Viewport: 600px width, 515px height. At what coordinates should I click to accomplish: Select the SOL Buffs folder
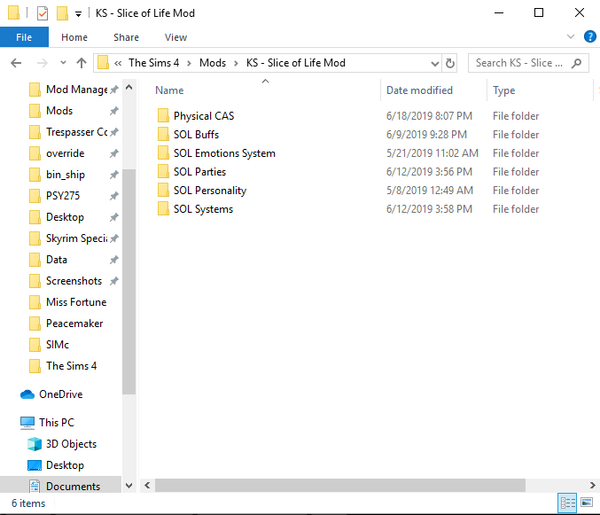(196, 135)
